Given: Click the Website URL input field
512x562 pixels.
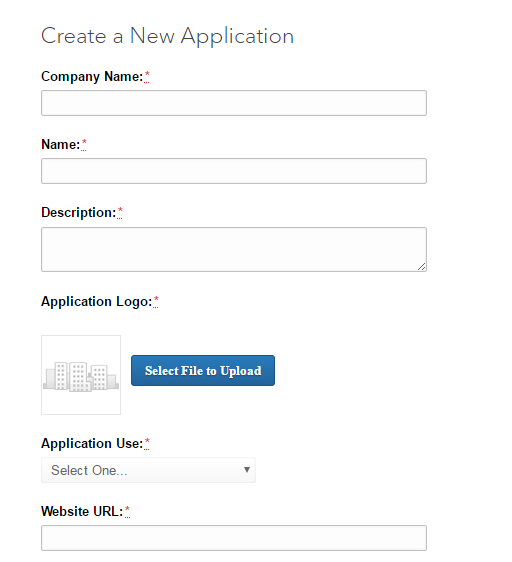Looking at the screenshot, I should tap(234, 538).
